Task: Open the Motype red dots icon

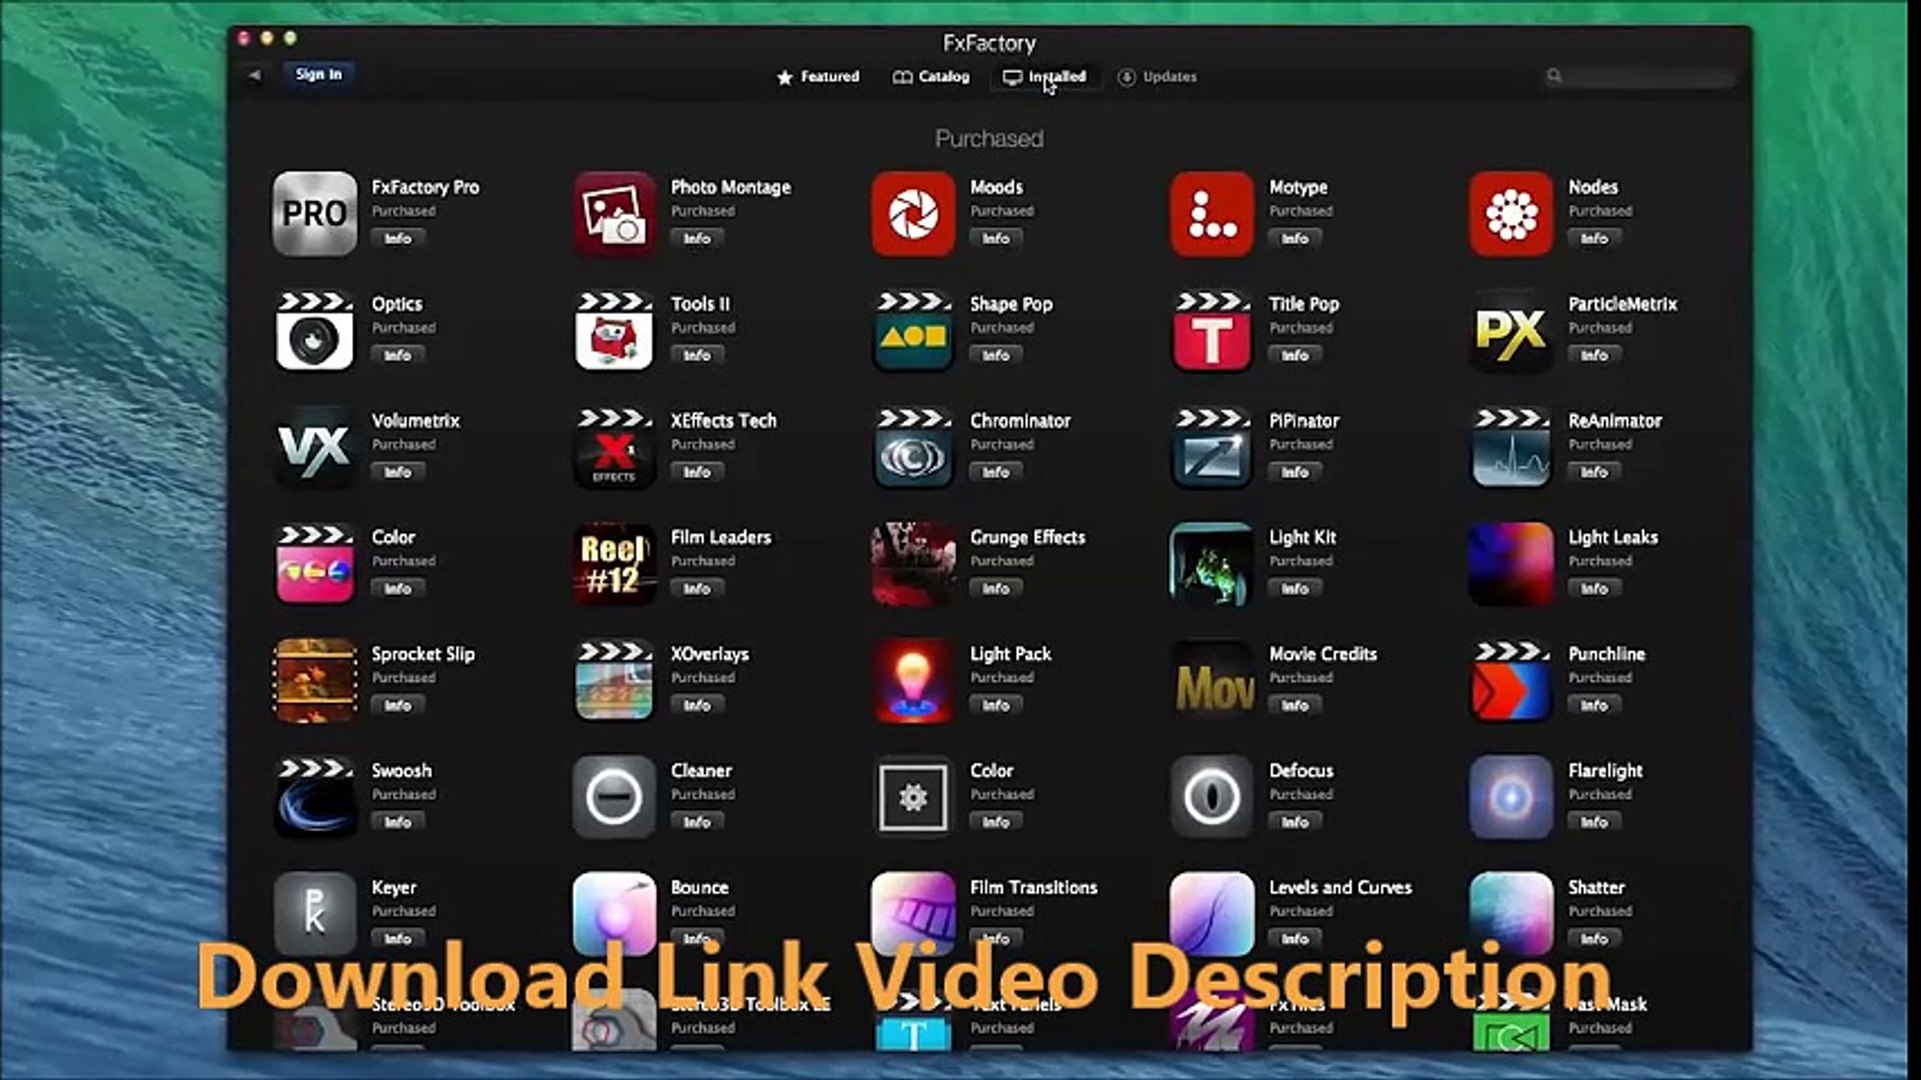Action: pos(1212,213)
